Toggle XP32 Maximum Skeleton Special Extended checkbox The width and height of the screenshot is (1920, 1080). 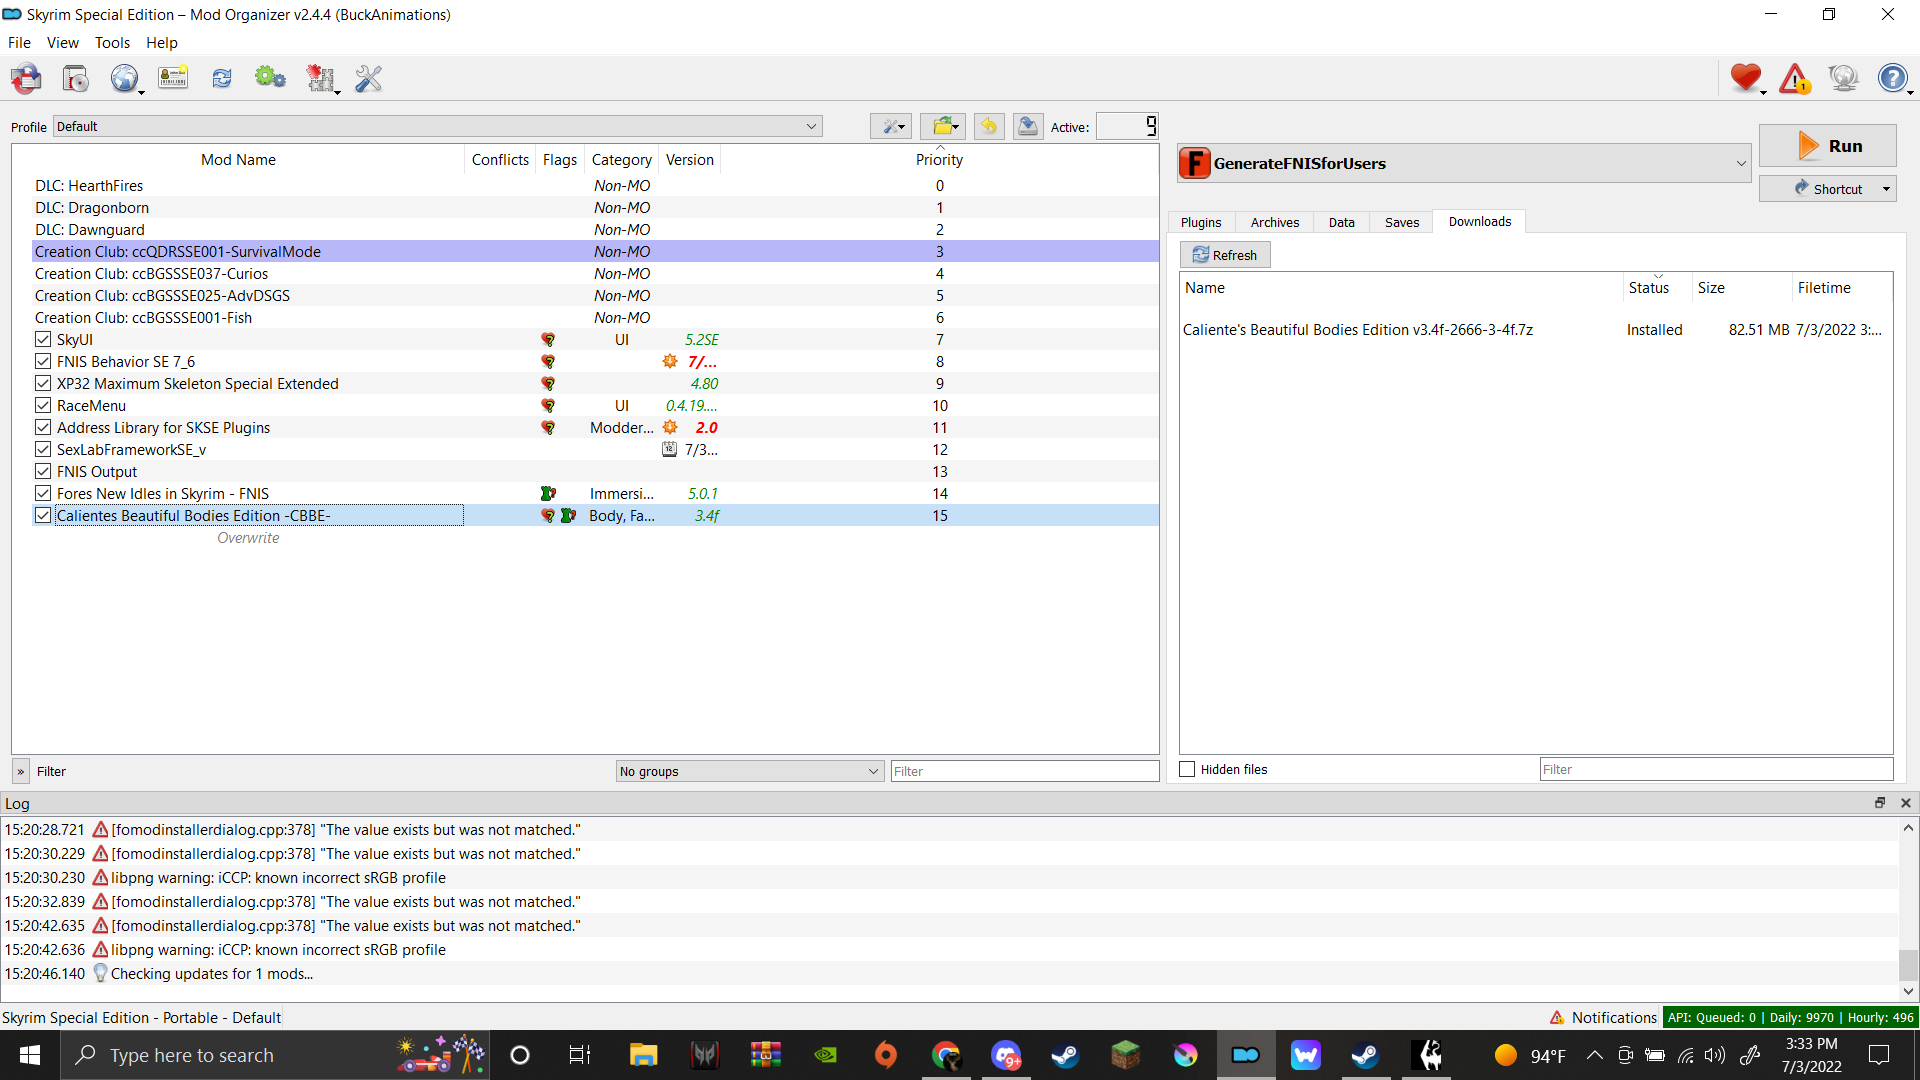click(x=43, y=384)
